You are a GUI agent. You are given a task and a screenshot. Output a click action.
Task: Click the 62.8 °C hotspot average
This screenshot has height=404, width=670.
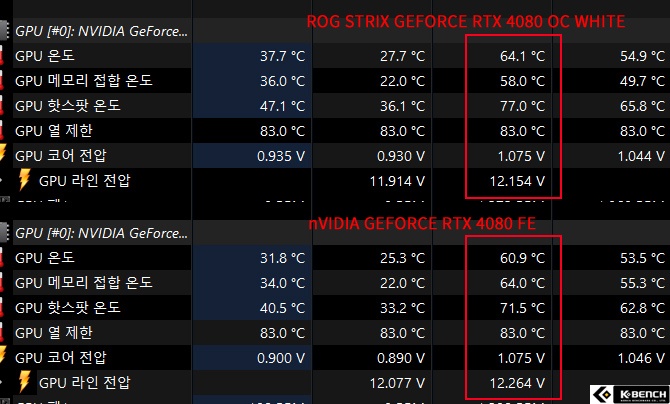643,308
